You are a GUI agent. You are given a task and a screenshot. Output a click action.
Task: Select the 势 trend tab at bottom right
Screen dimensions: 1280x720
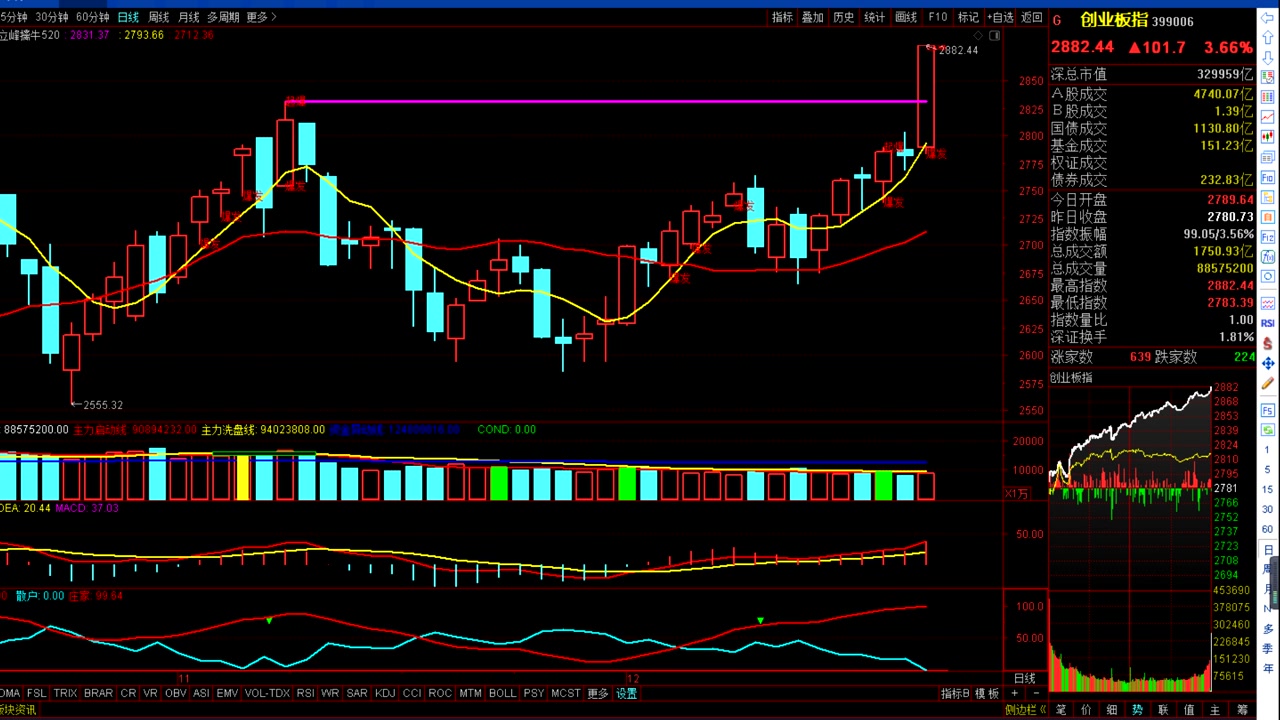pos(1138,710)
